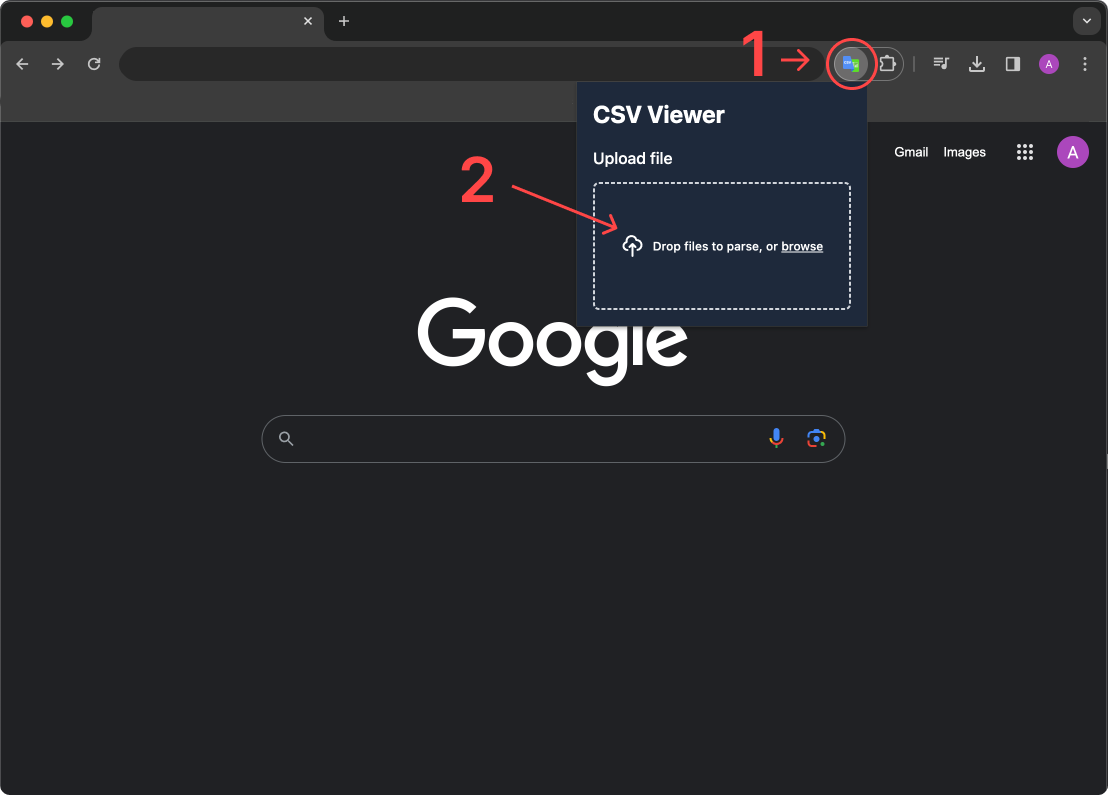Open the upload file drop zone
The image size is (1108, 795).
(722, 246)
